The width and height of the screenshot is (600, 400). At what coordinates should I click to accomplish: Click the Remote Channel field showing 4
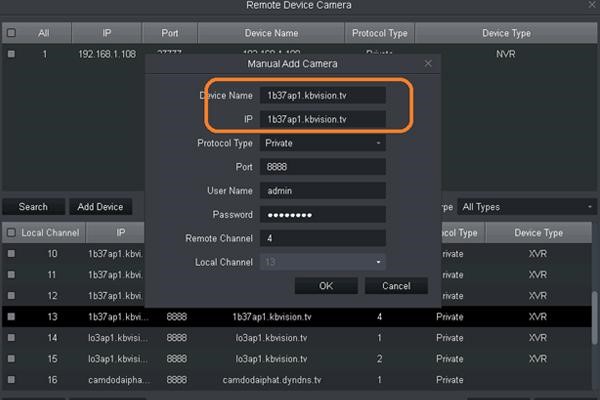coord(323,238)
